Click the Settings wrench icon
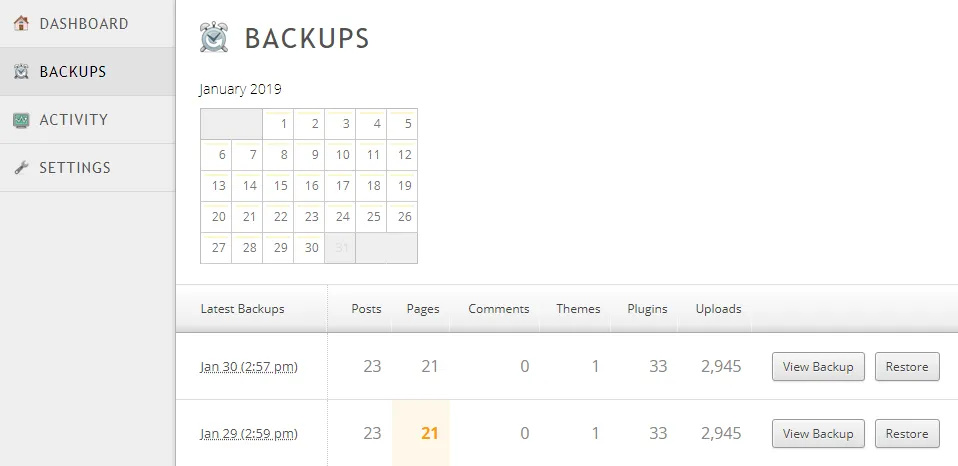958x466 pixels. (x=21, y=168)
